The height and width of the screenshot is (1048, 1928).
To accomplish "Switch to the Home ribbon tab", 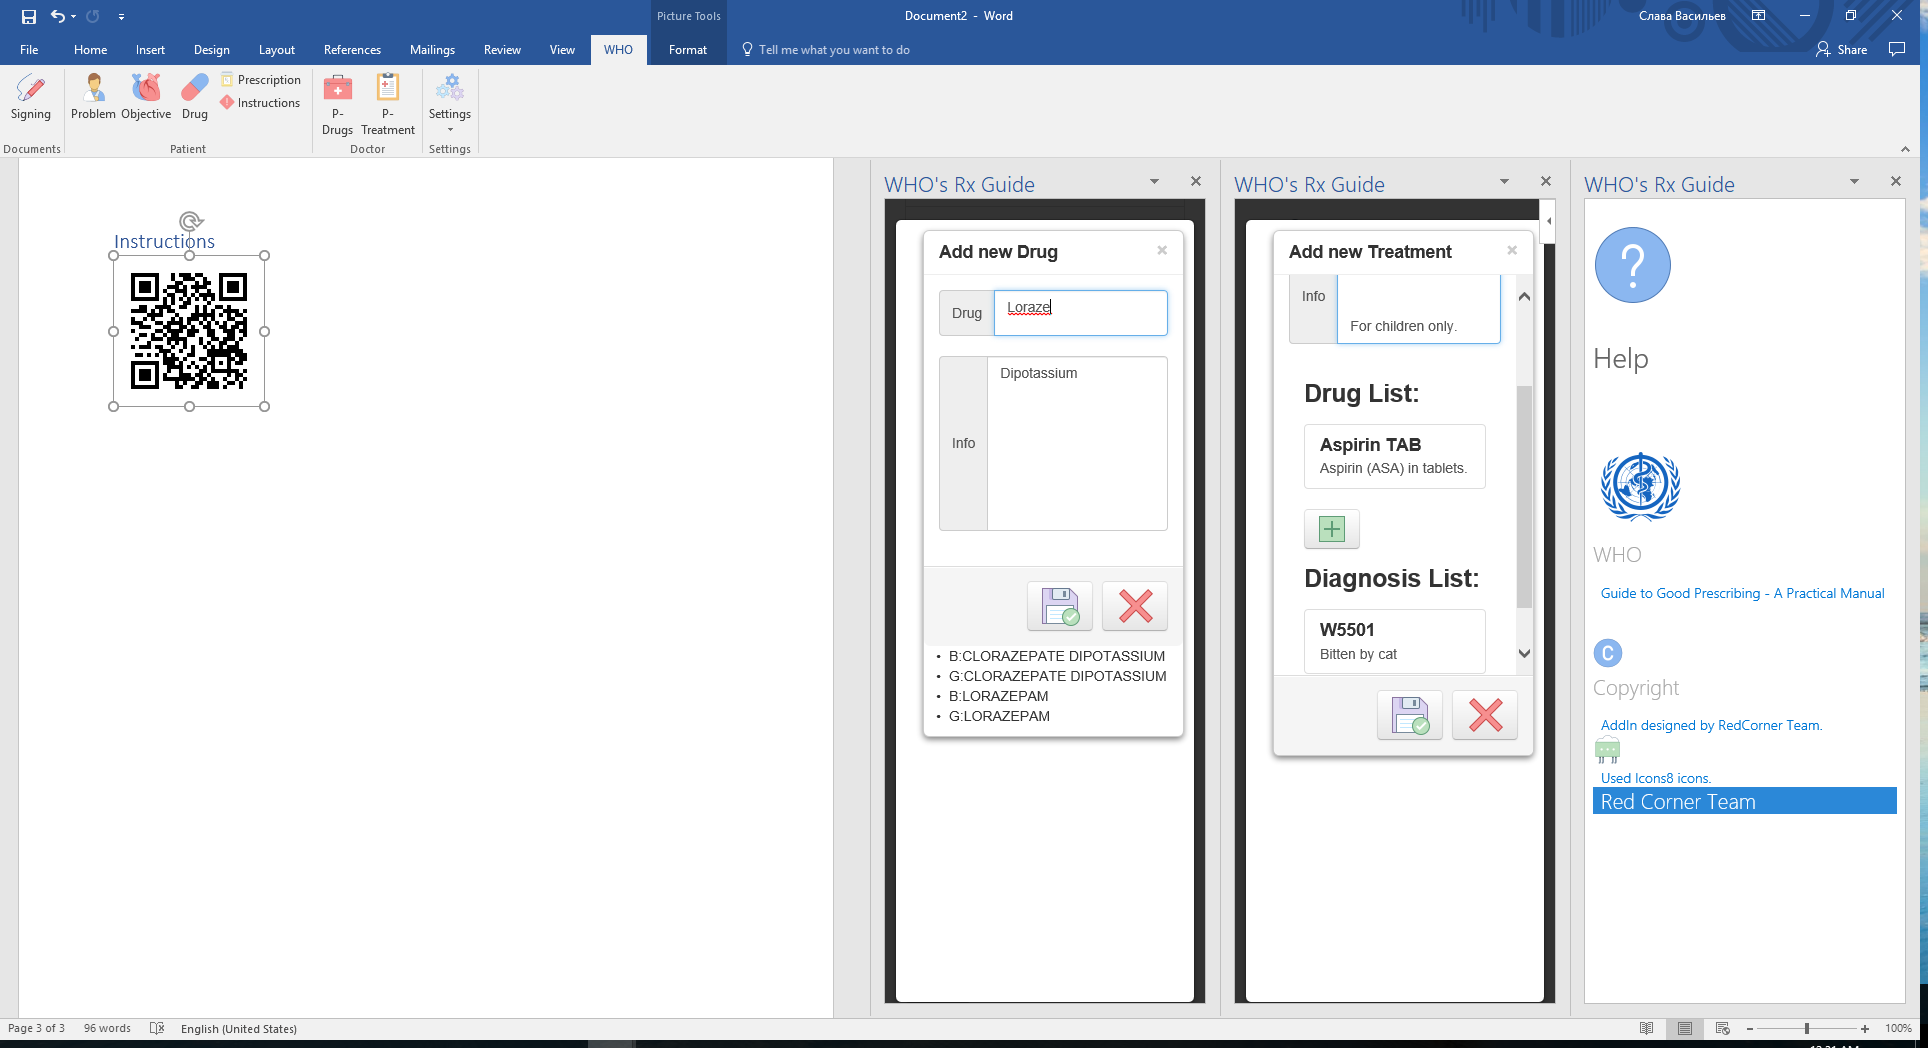I will tap(90, 50).
